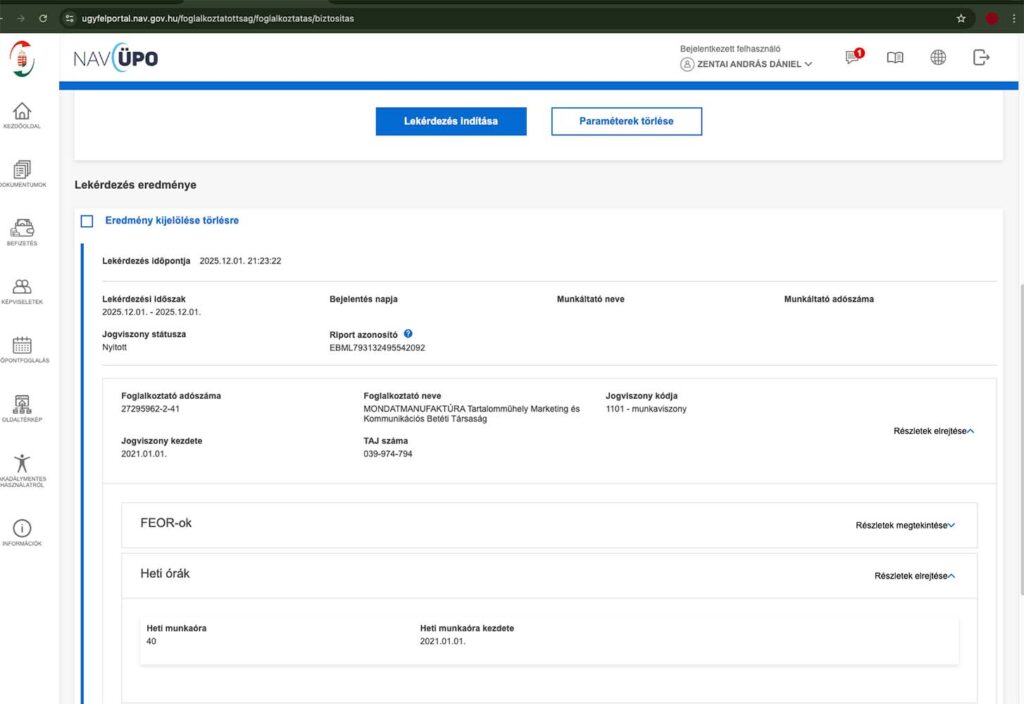
Task: Open the Képviseletek sidebar icon
Action: tap(21, 287)
